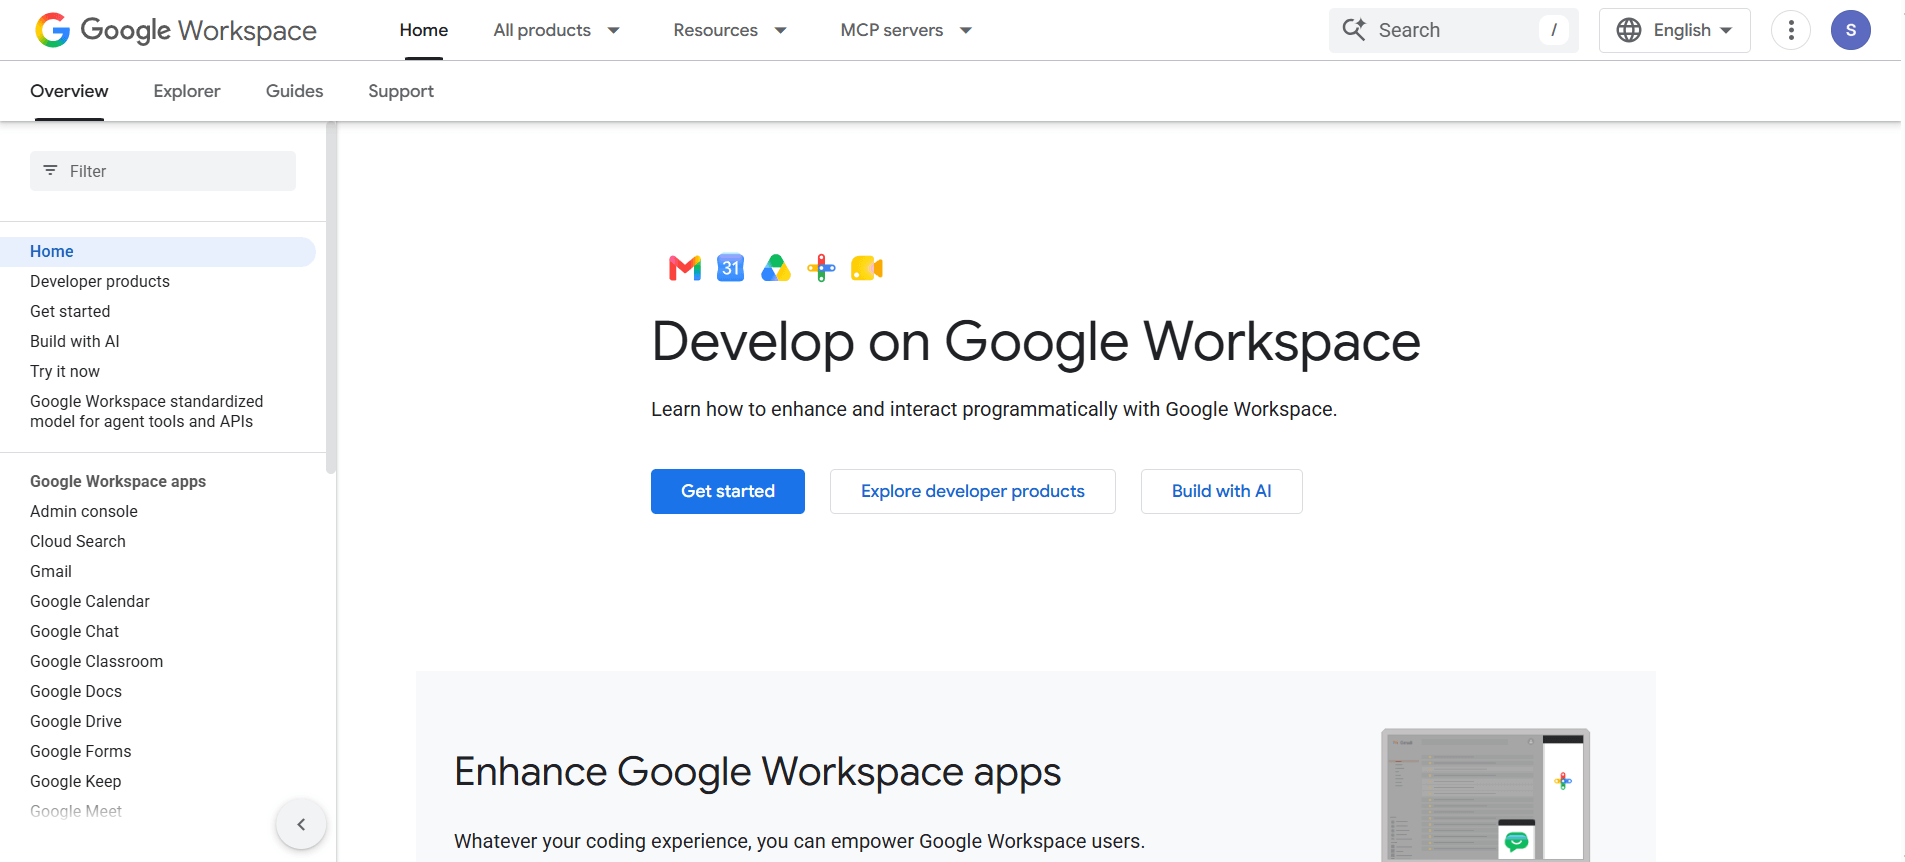
Task: Open Google Docs sidebar link
Action: pos(76,691)
